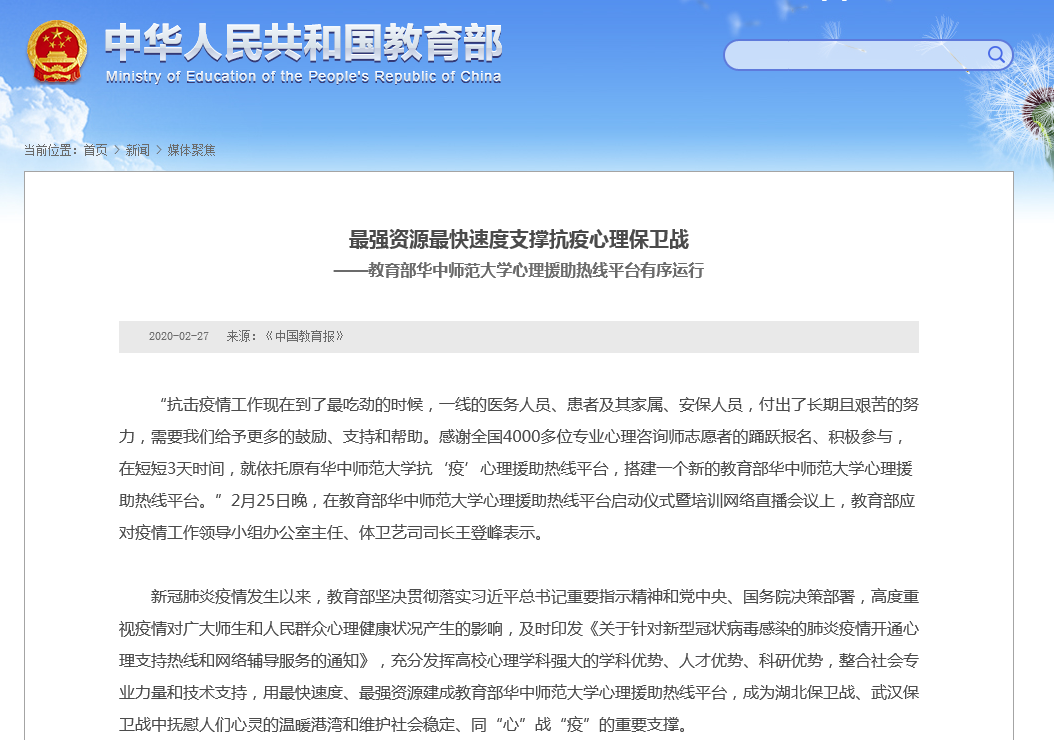This screenshot has height=740, width=1054.
Task: Click the 当前位置 label
Action: point(50,150)
